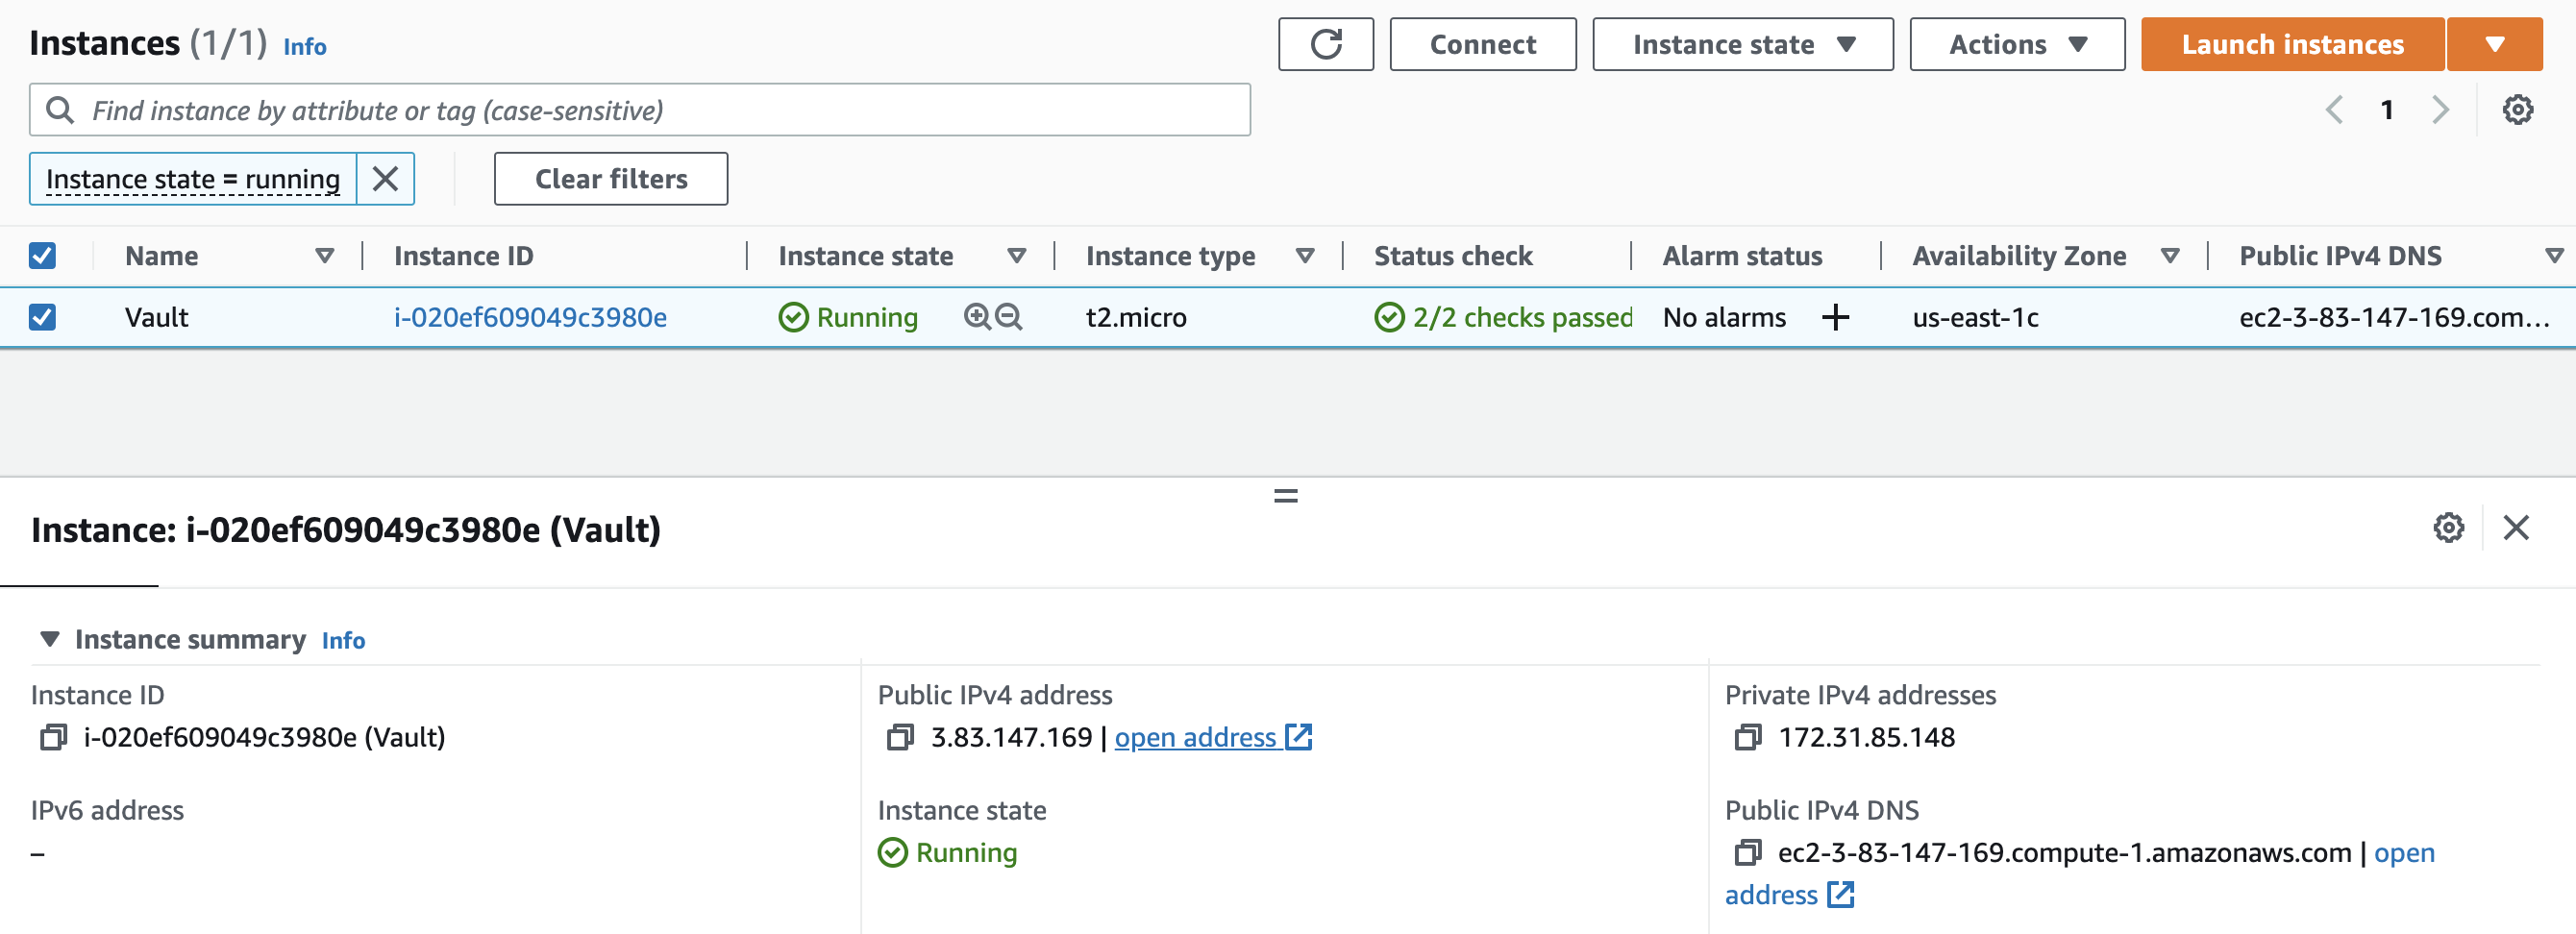Viewport: 2576px width, 934px height.
Task: Open the Launch instances split-button arrow
Action: point(2494,44)
